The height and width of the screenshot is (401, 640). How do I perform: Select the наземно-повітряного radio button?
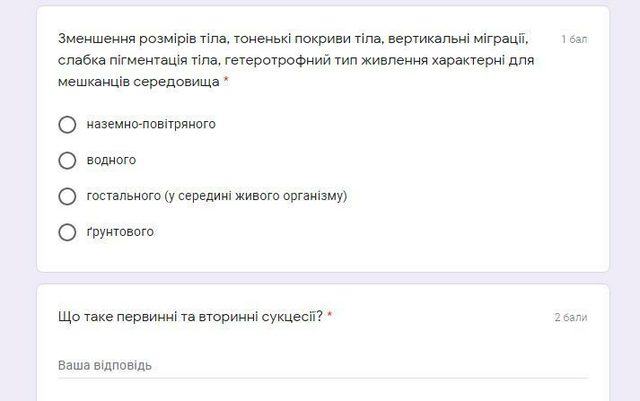tap(67, 125)
